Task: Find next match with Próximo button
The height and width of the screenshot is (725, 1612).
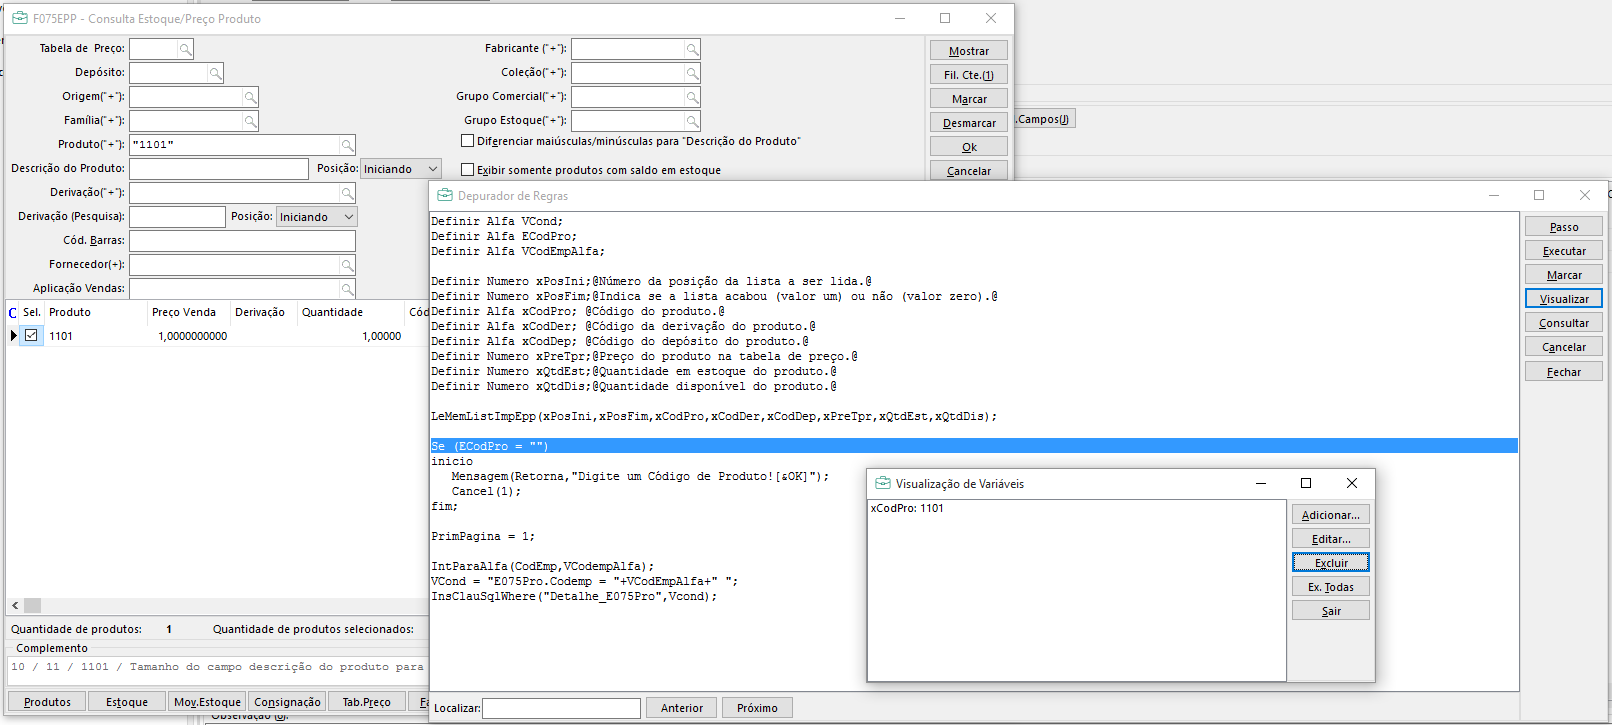Action: pyautogui.click(x=757, y=708)
